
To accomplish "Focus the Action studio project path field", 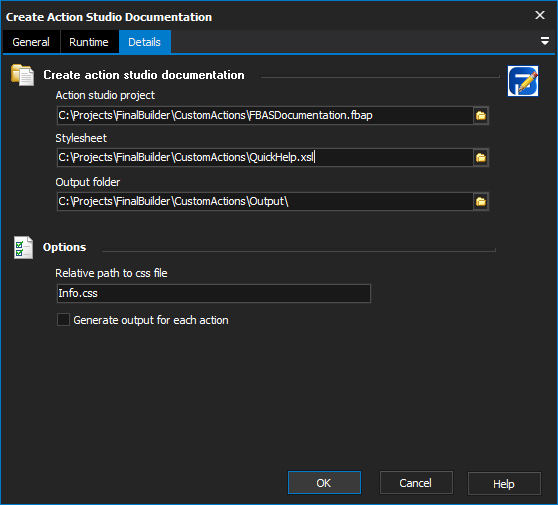I will click(x=265, y=116).
